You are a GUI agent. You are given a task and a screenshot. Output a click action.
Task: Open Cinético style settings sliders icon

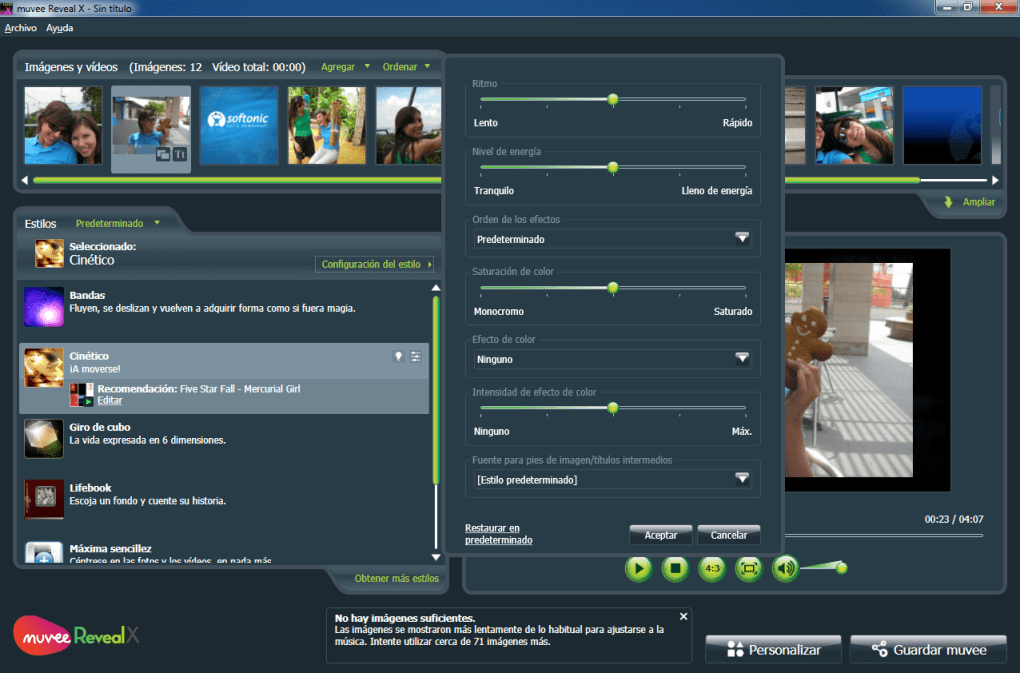(416, 356)
